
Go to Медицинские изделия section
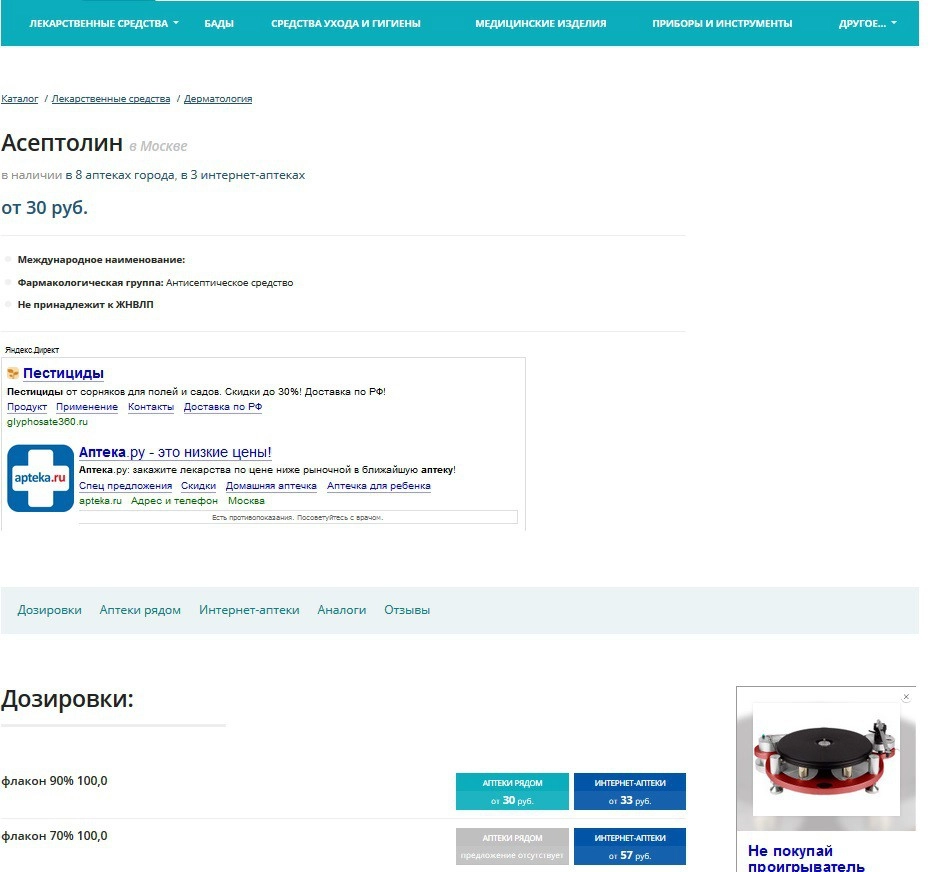[x=540, y=23]
